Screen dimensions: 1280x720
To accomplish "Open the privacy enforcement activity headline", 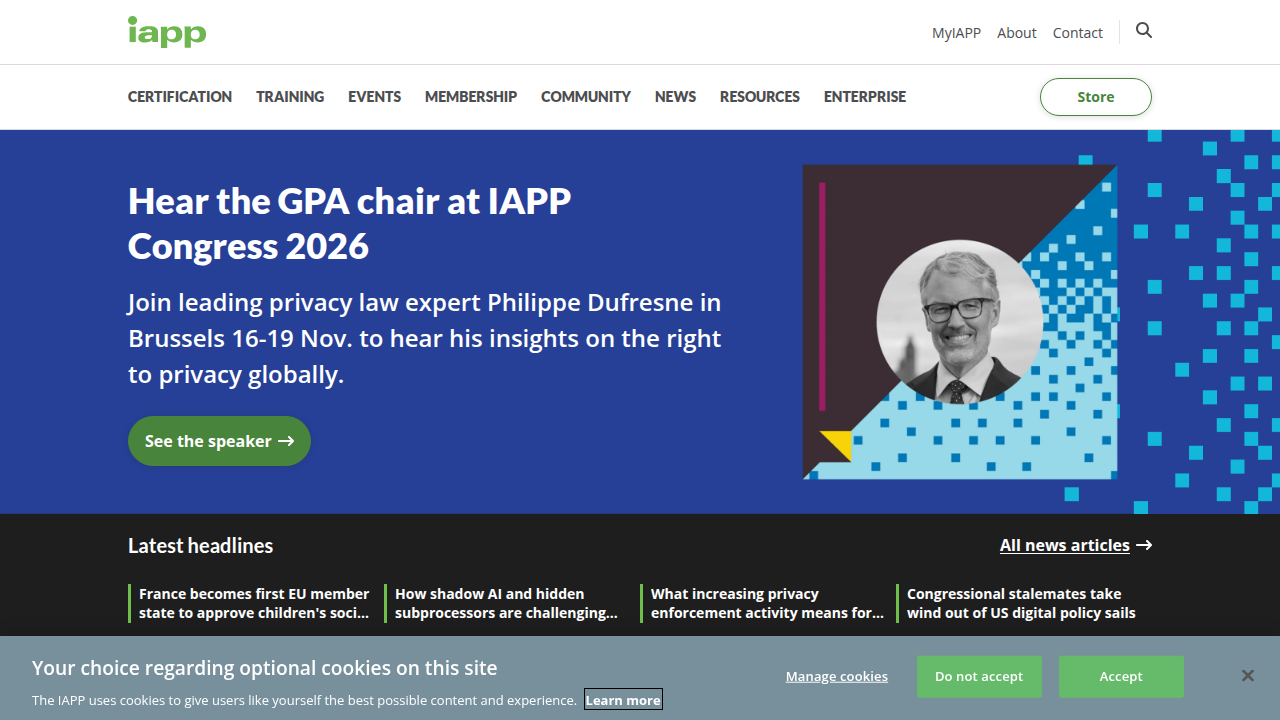I will (767, 603).
